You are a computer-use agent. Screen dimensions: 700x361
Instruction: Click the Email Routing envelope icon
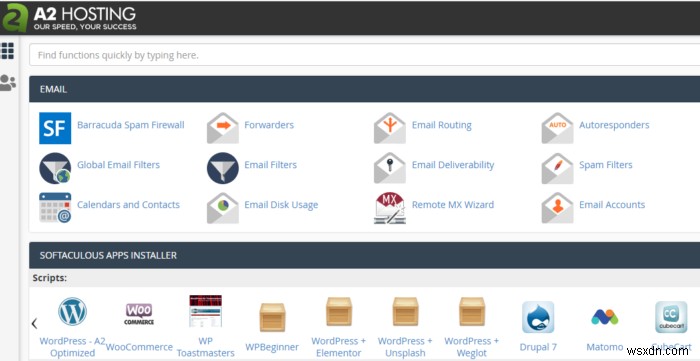(390, 128)
